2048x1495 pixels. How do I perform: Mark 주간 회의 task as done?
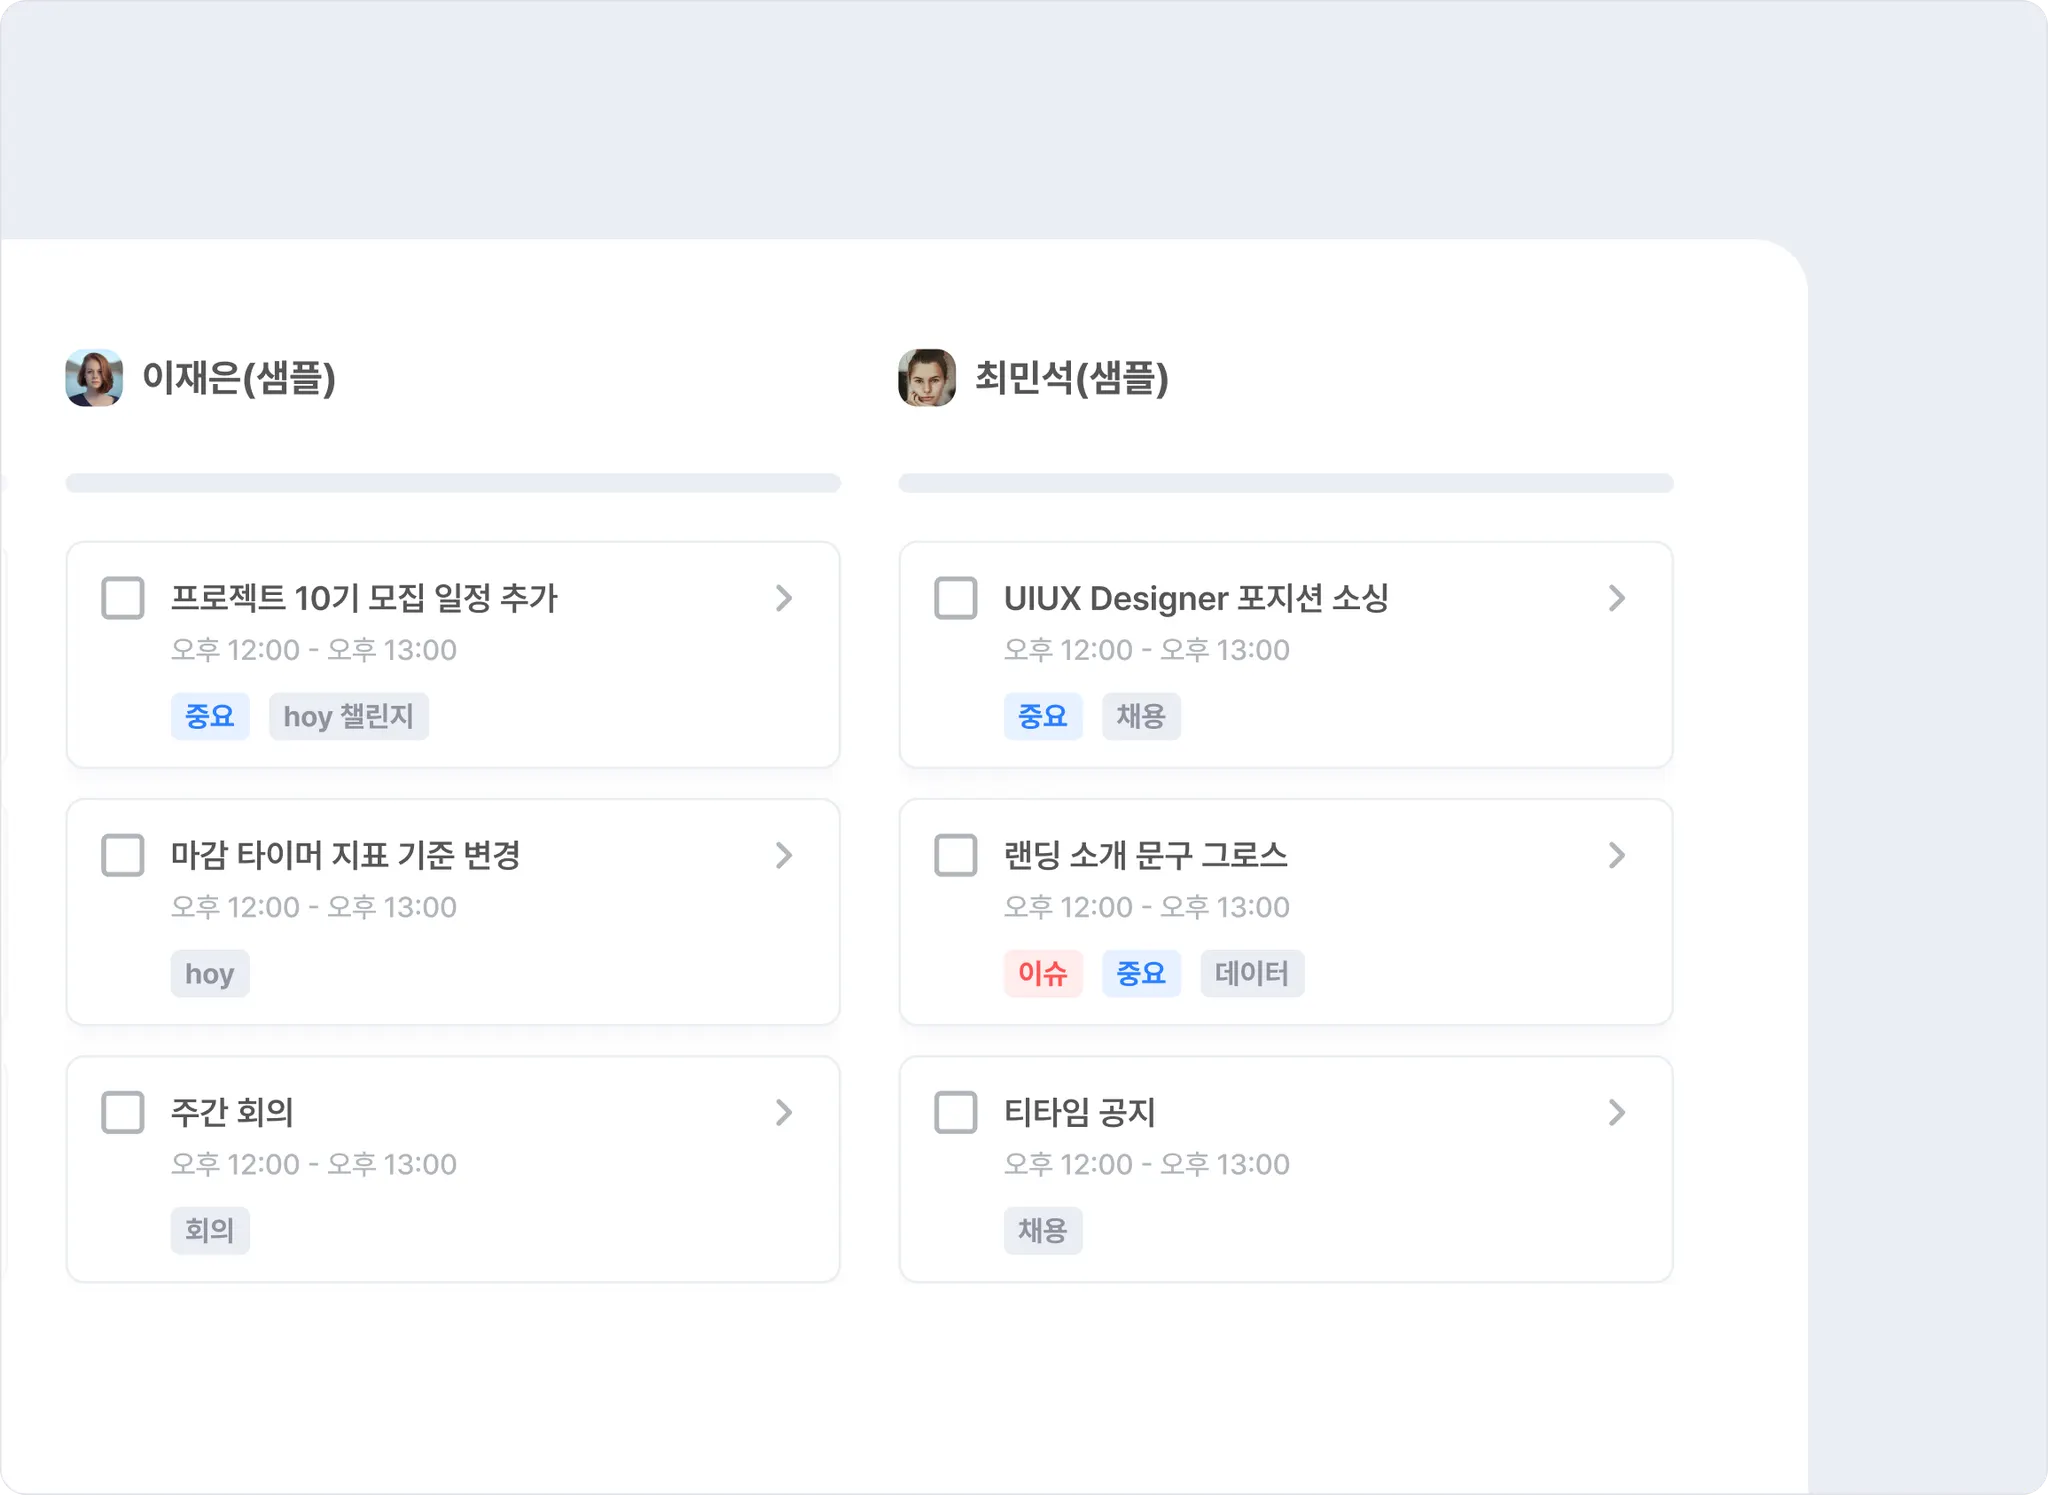pos(123,1112)
